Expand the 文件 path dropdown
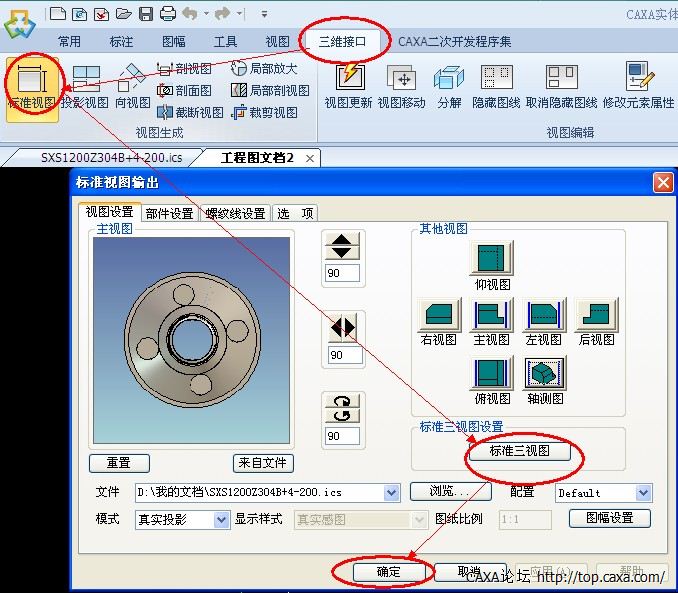 [391, 492]
